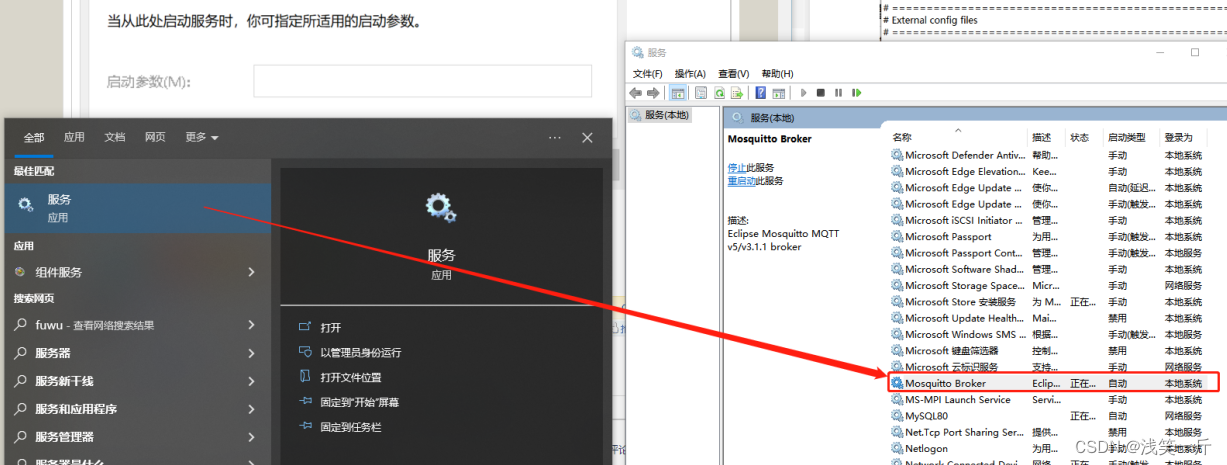Click the magnifier icon next to fuwu

pos(20,325)
